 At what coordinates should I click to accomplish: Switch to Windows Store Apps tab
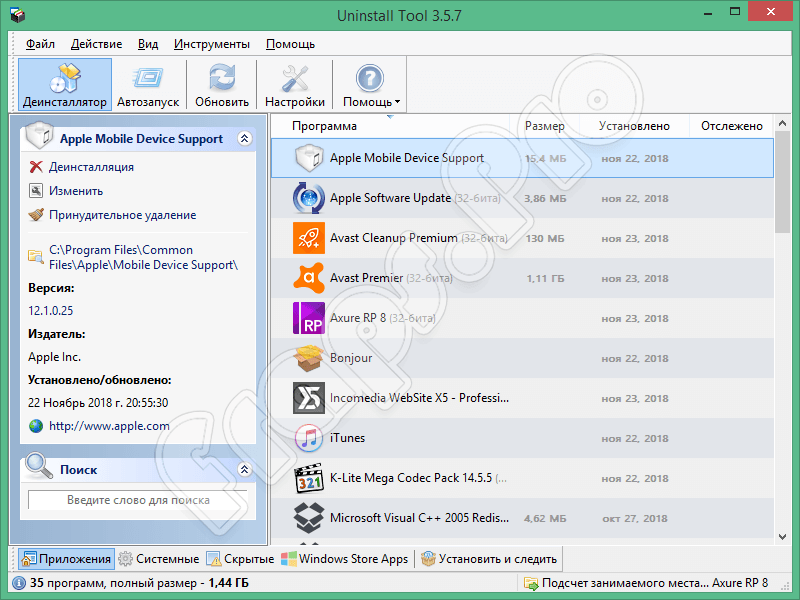(345, 559)
